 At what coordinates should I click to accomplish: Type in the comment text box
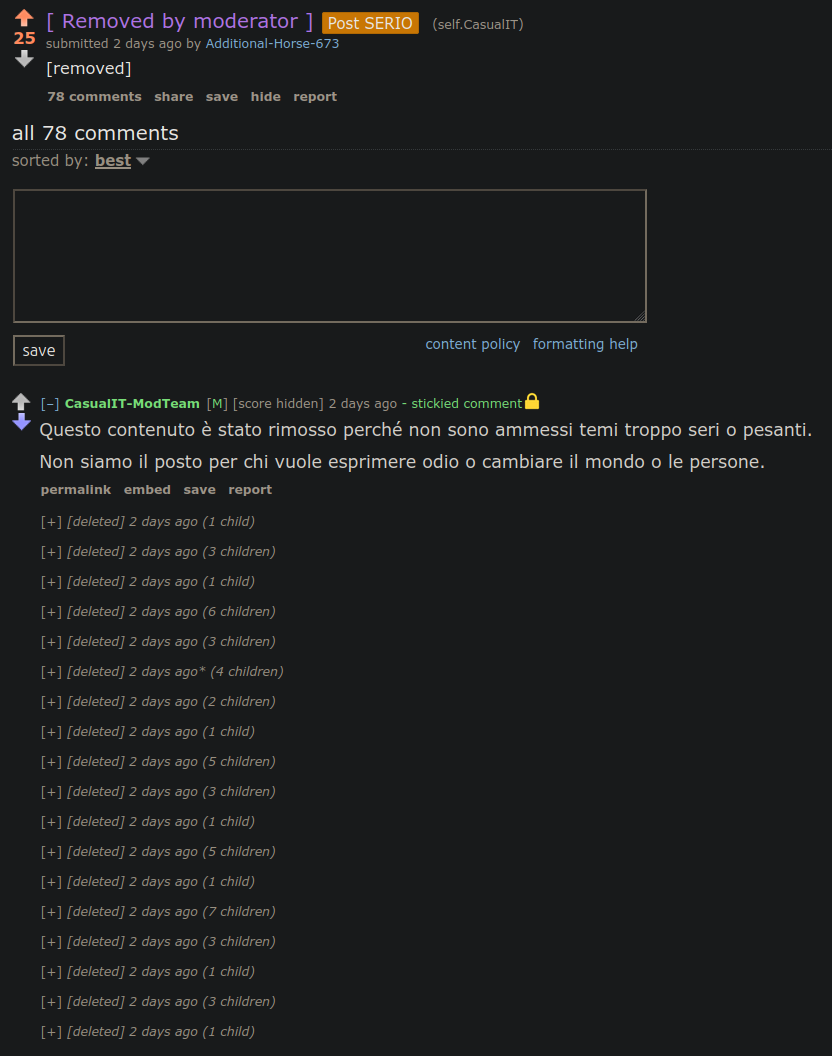click(x=329, y=256)
